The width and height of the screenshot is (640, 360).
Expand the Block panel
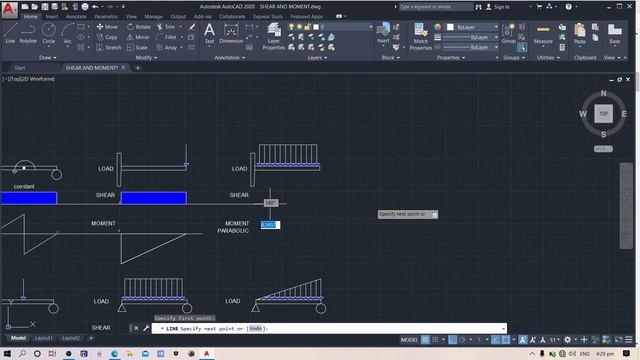point(390,58)
